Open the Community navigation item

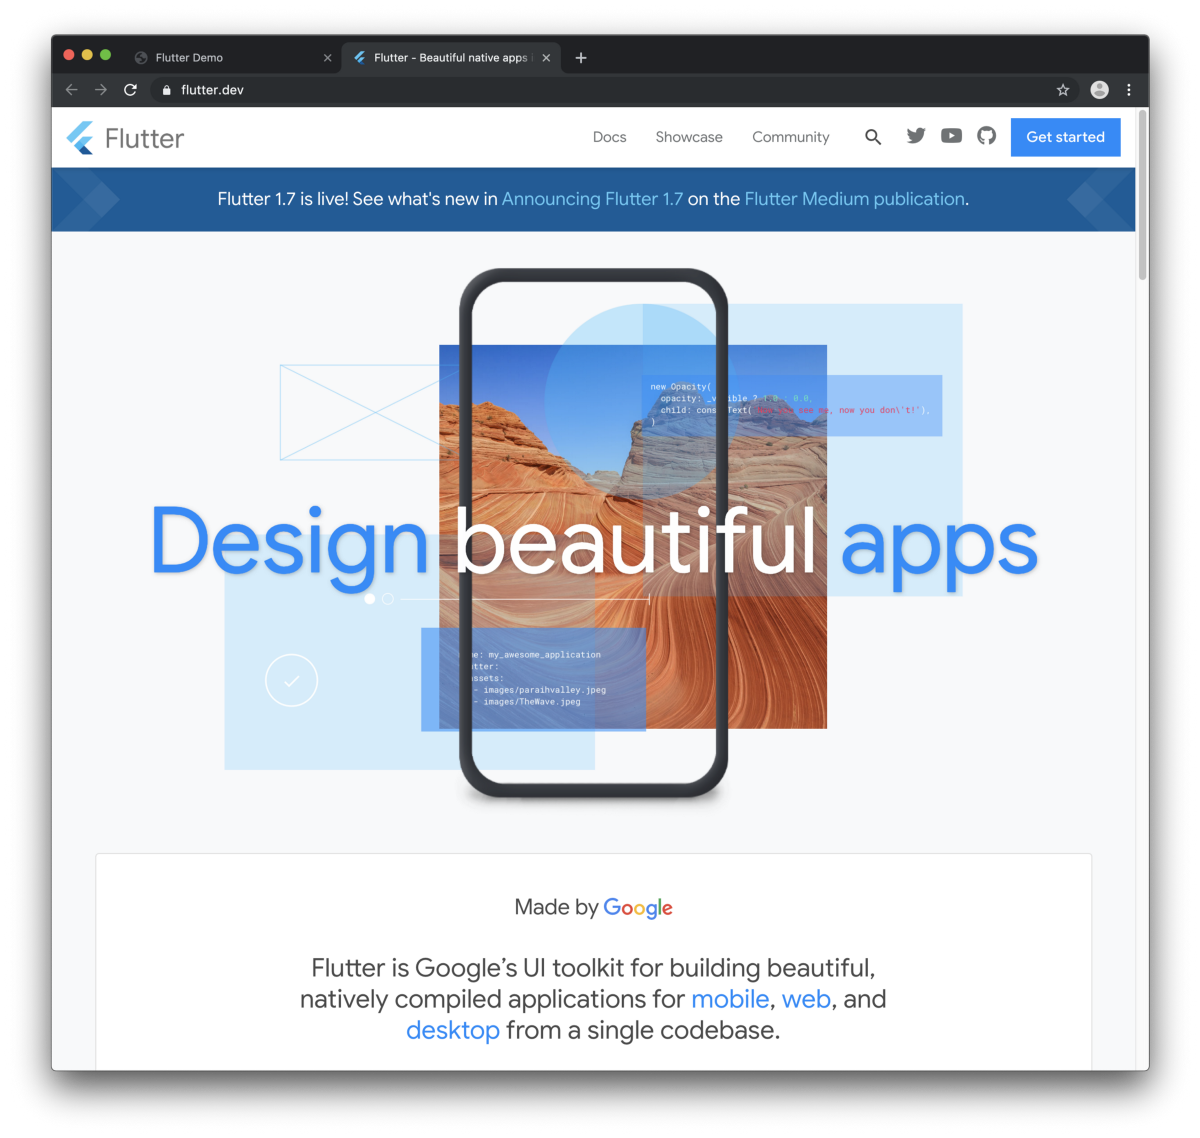pyautogui.click(x=790, y=137)
